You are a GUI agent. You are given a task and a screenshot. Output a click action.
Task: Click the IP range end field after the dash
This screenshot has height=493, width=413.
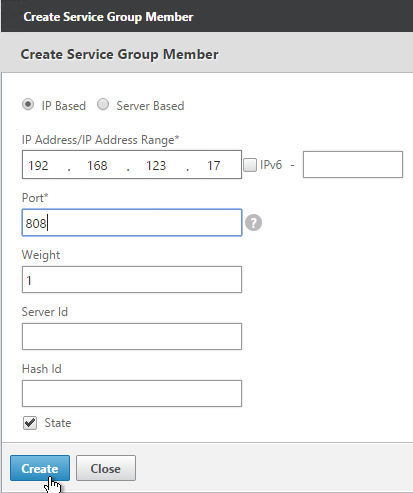pyautogui.click(x=353, y=165)
